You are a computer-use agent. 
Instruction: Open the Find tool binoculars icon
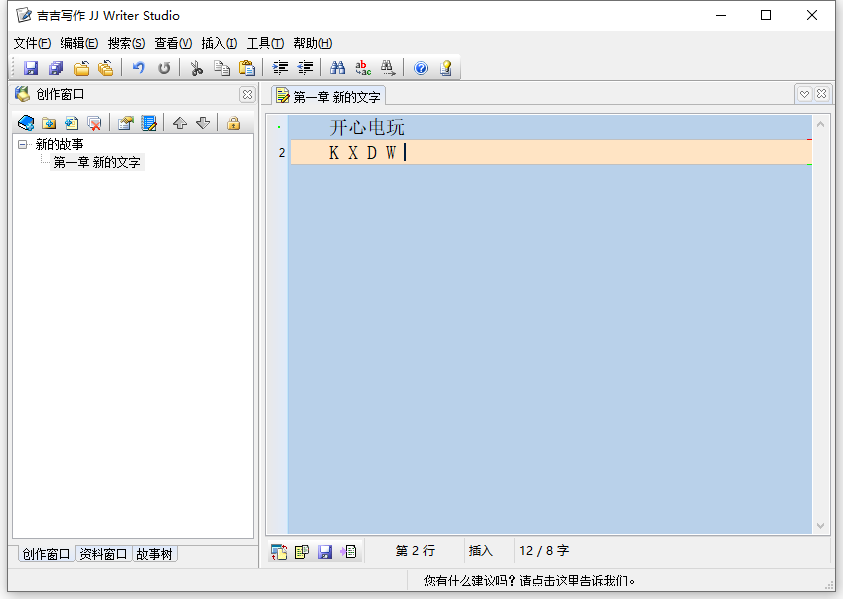340,67
